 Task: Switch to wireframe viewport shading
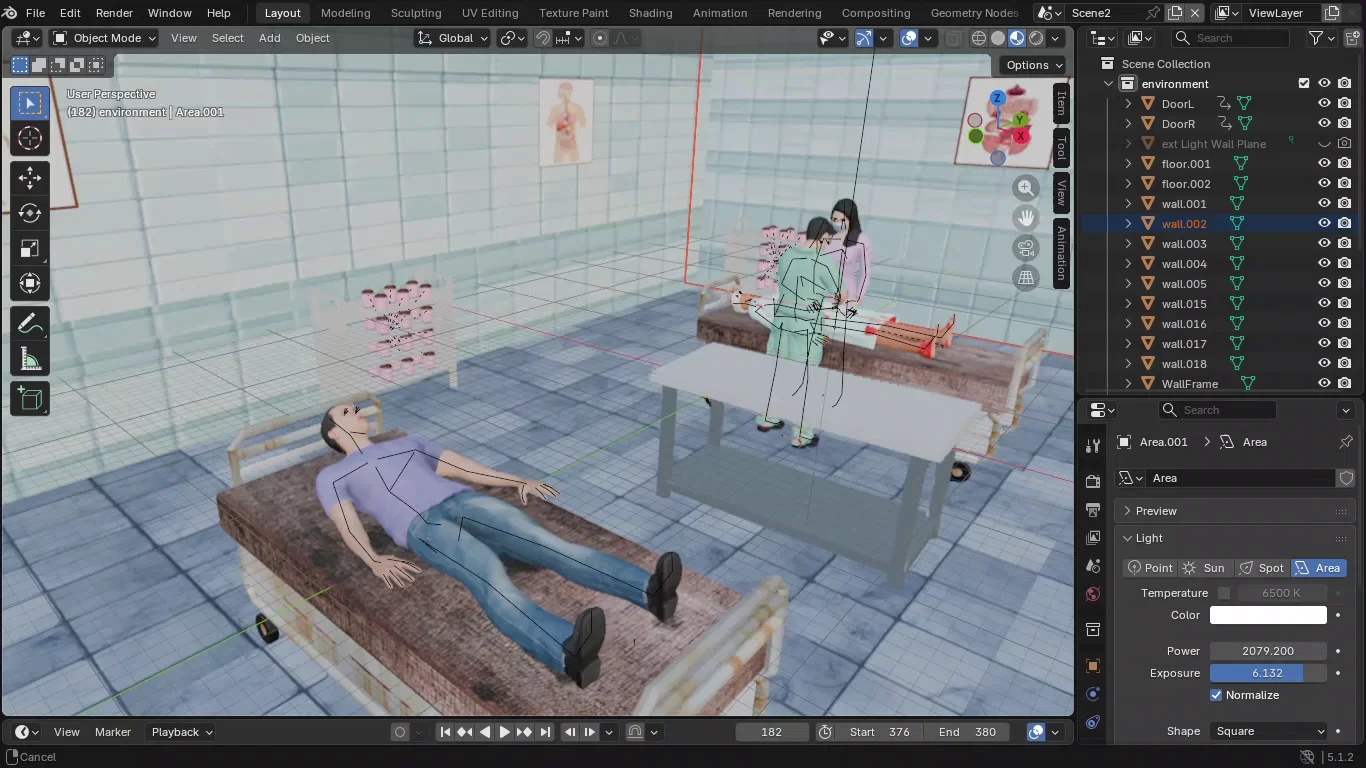click(x=979, y=38)
